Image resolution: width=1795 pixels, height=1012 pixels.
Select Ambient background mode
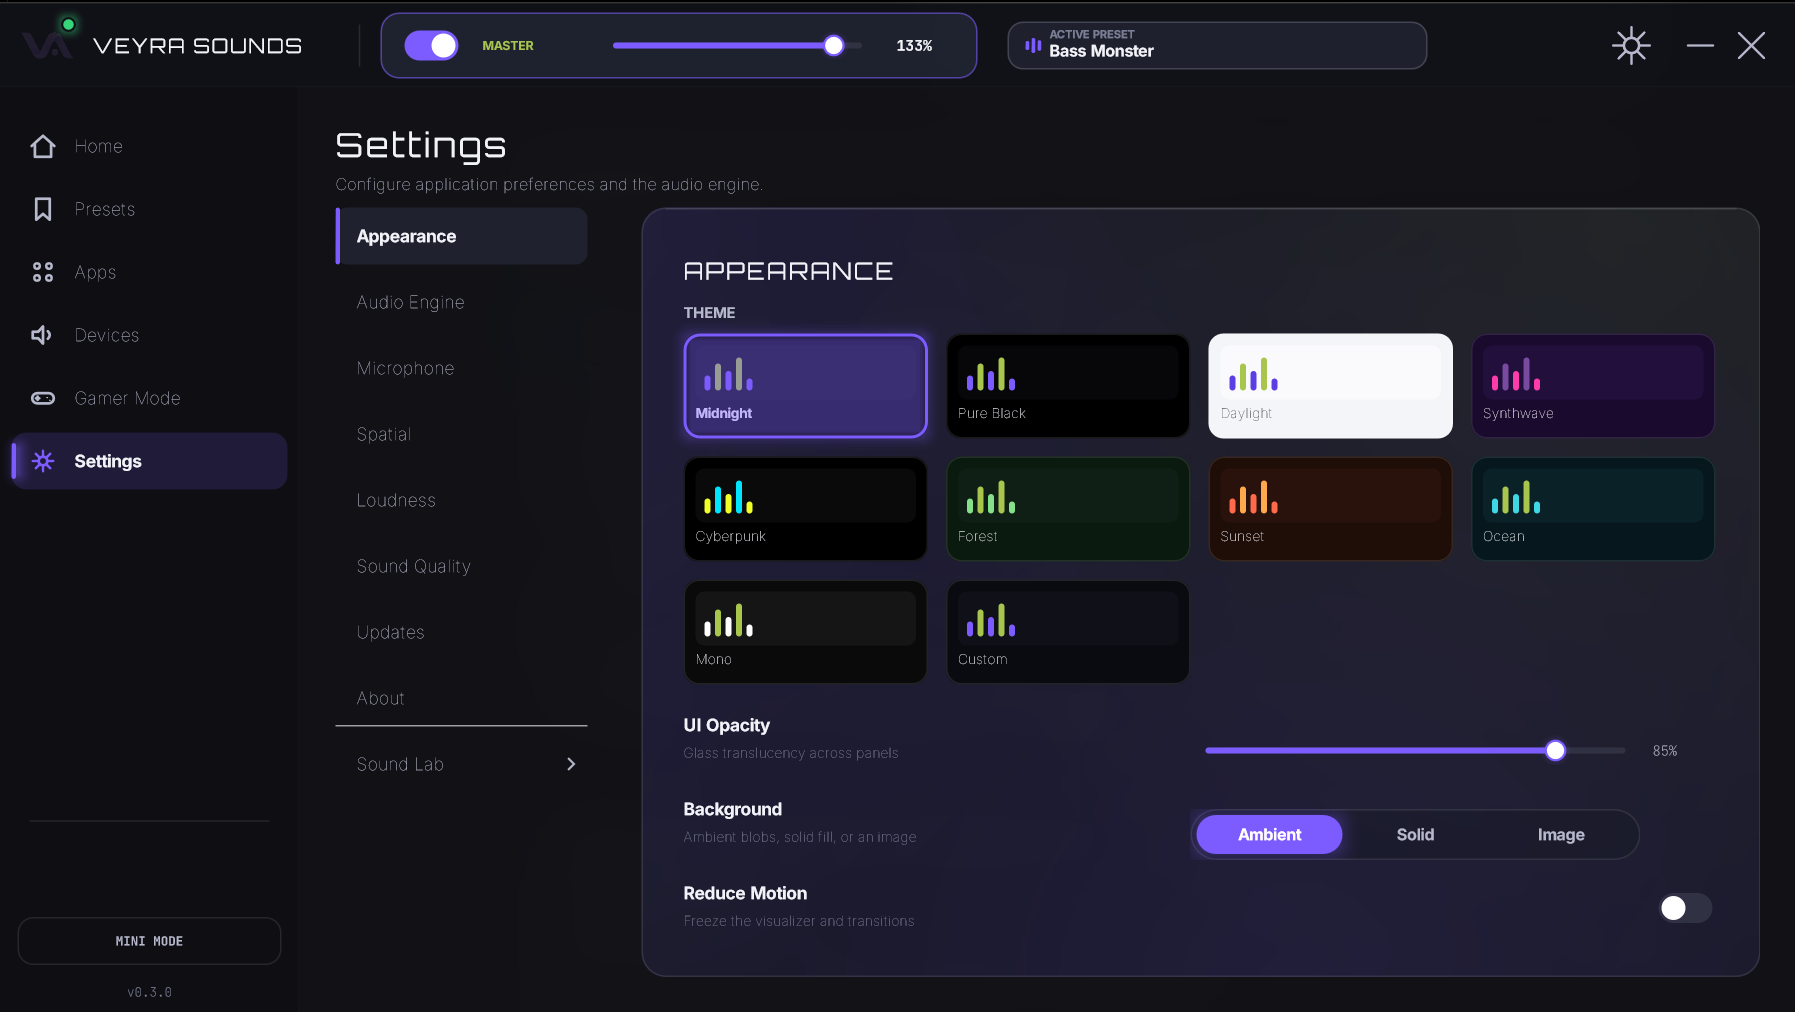(x=1269, y=835)
